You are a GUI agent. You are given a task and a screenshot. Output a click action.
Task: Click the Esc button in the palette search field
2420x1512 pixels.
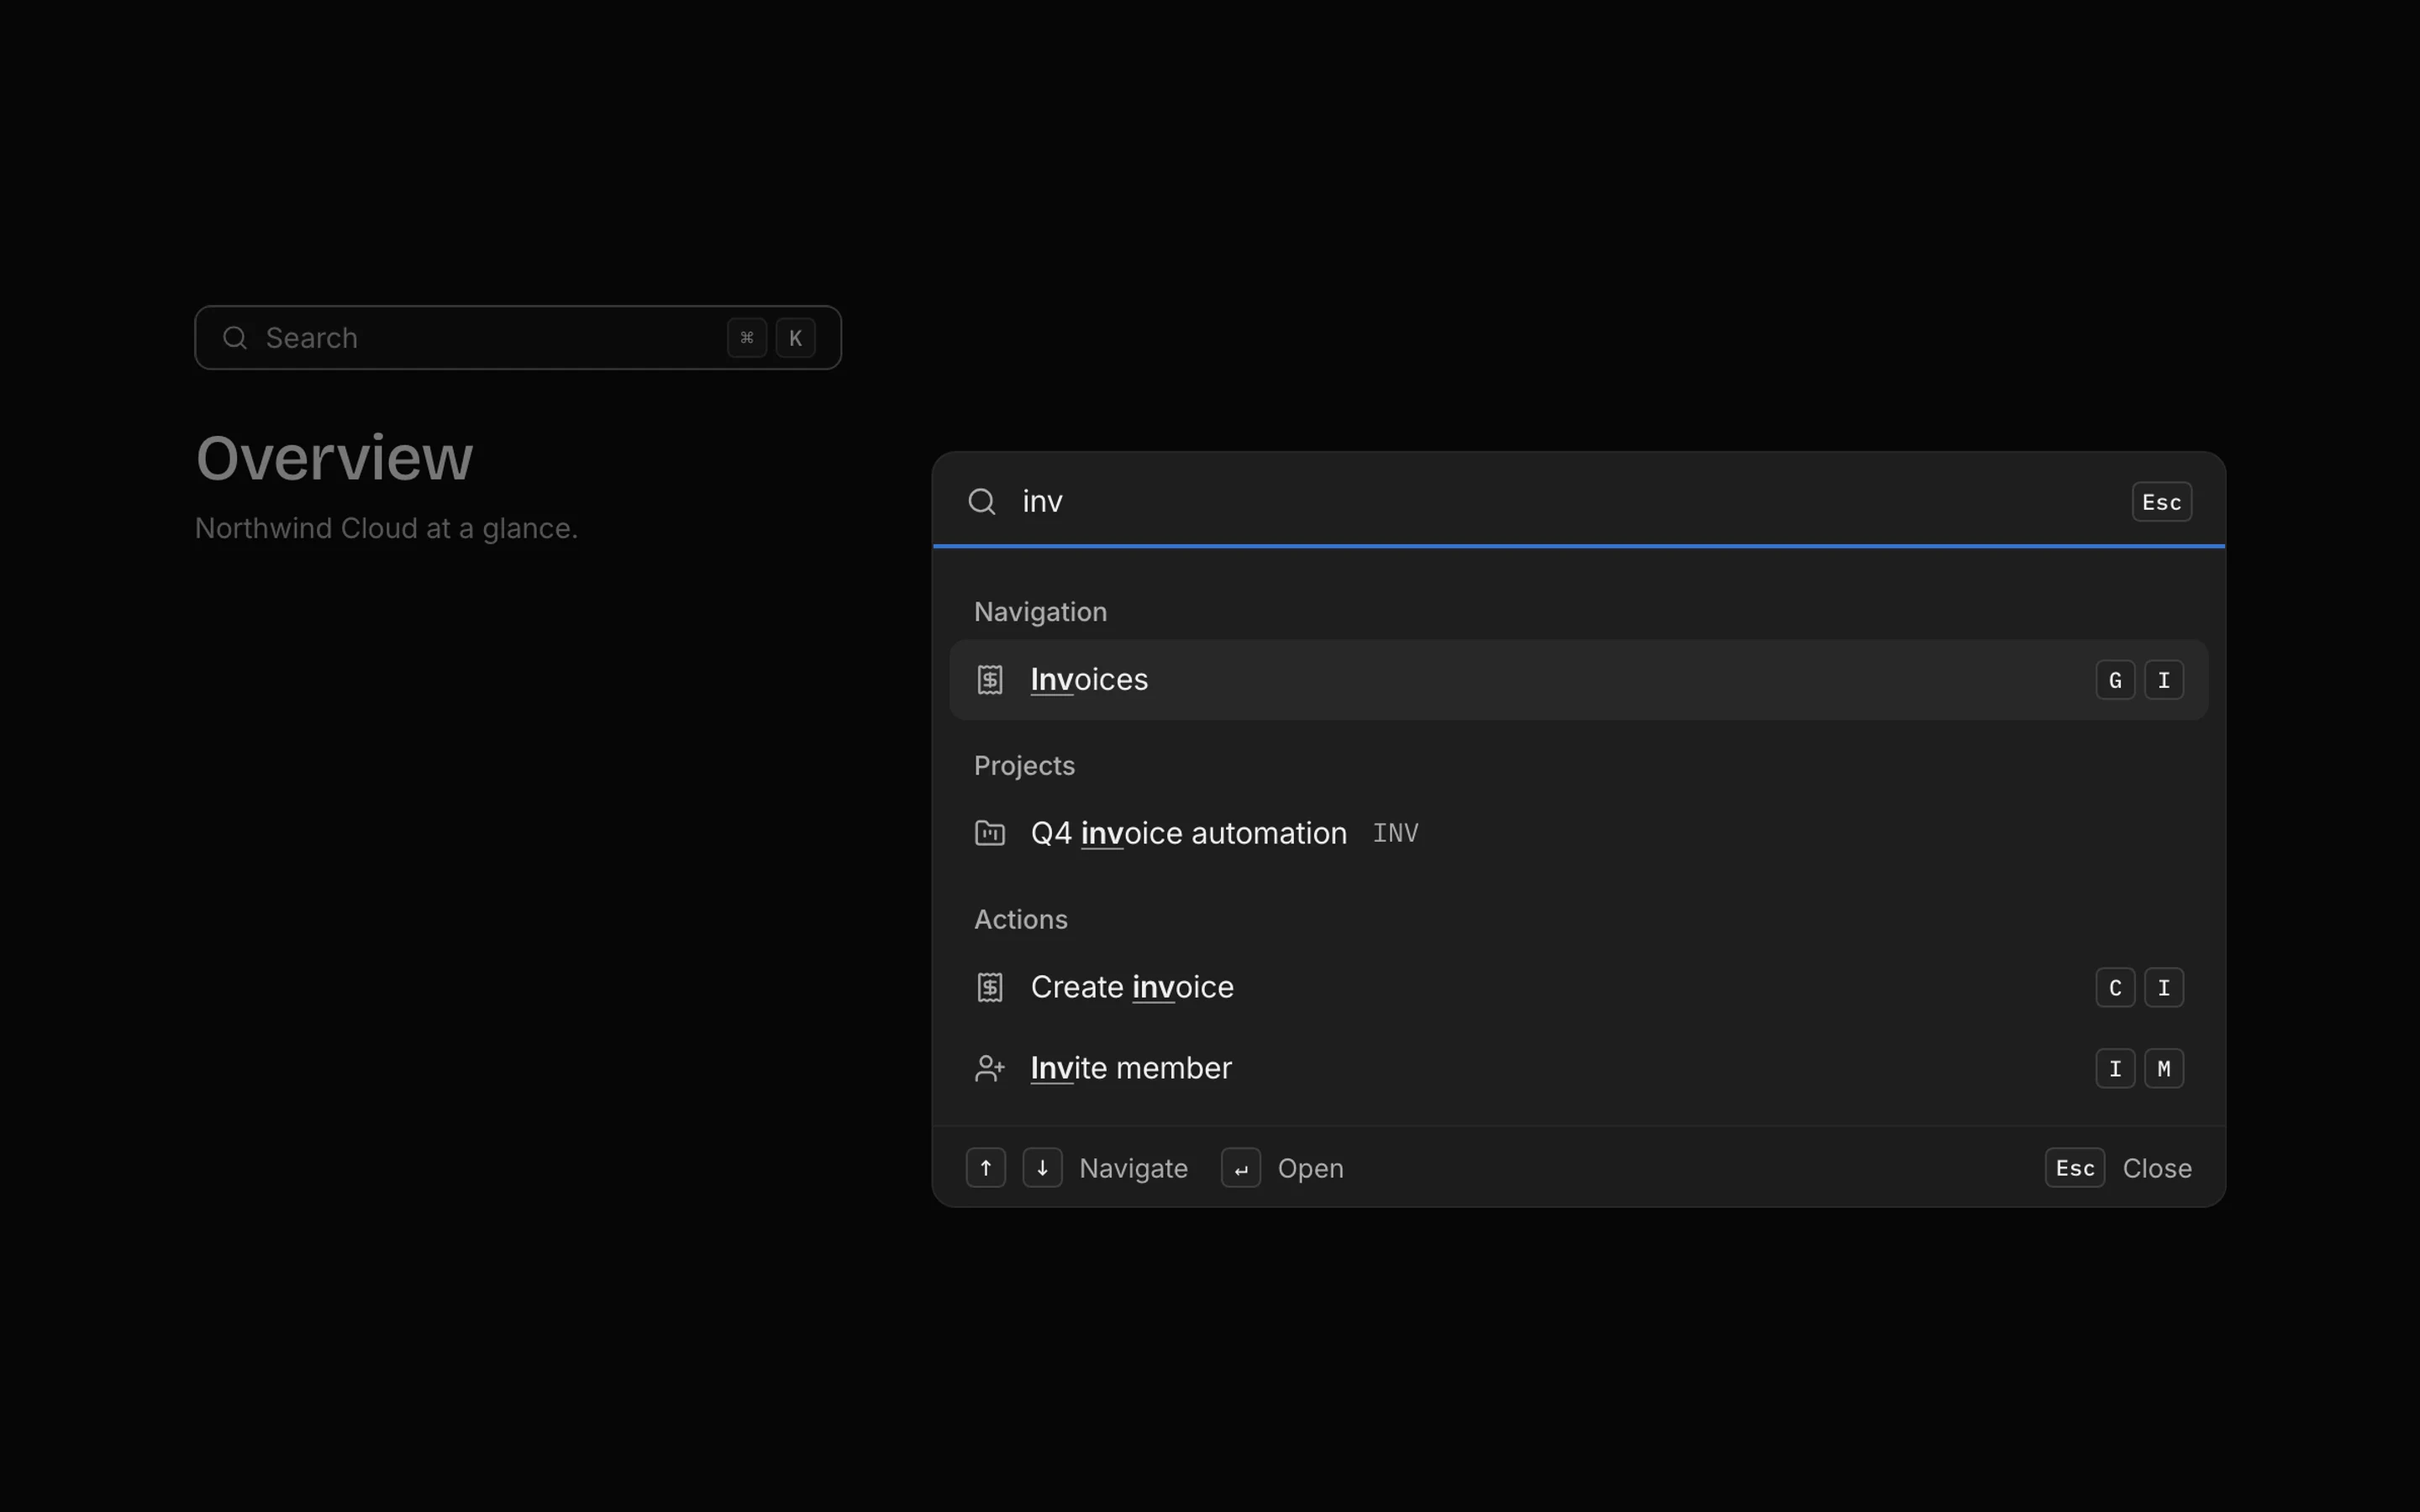pyautogui.click(x=2162, y=502)
